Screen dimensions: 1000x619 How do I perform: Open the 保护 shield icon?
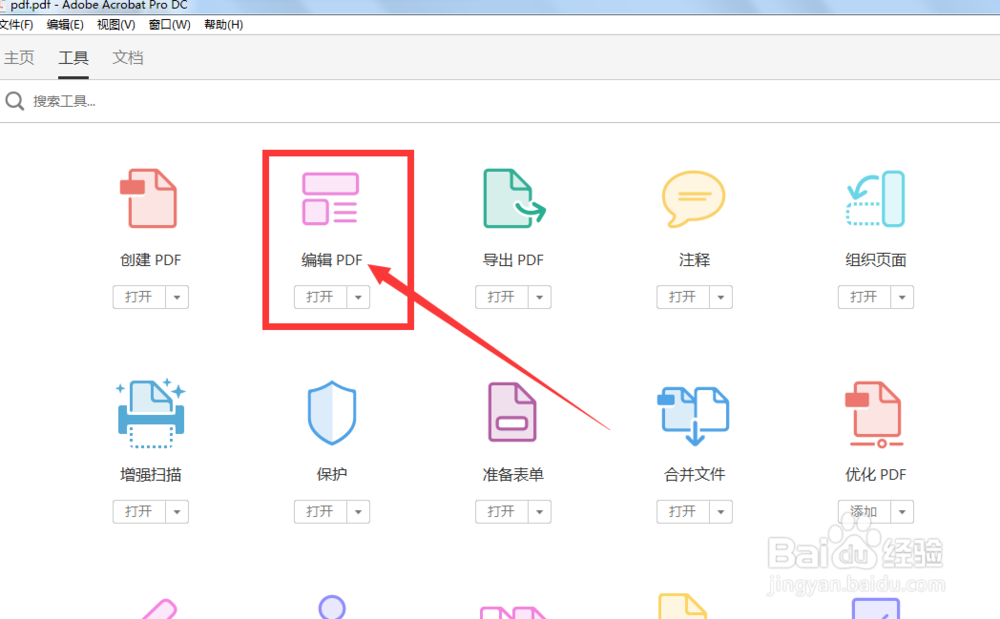pyautogui.click(x=331, y=413)
